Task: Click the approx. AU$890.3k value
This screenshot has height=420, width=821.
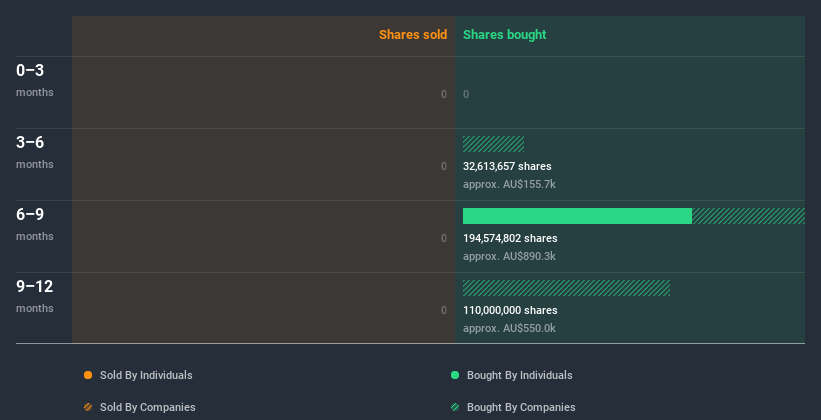Action: 509,257
